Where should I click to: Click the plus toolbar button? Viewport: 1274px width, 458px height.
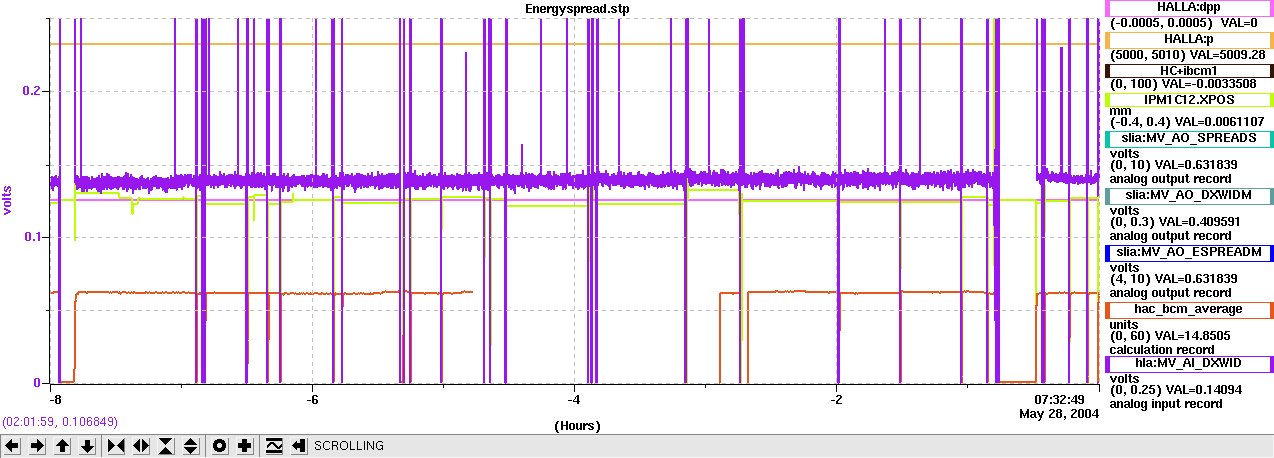click(245, 445)
